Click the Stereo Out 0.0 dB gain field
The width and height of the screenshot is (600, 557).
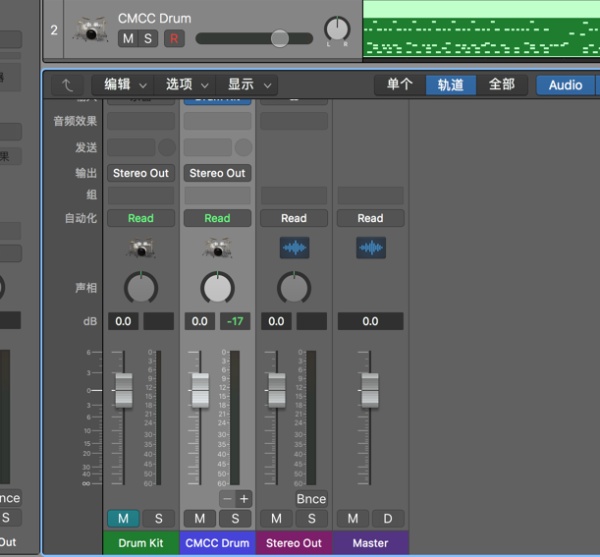coord(276,321)
